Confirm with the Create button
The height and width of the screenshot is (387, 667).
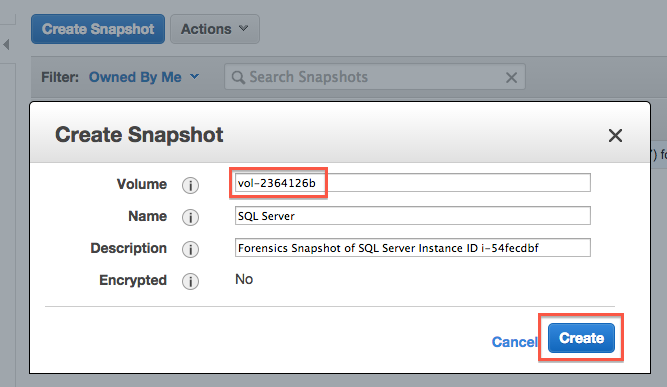click(581, 338)
